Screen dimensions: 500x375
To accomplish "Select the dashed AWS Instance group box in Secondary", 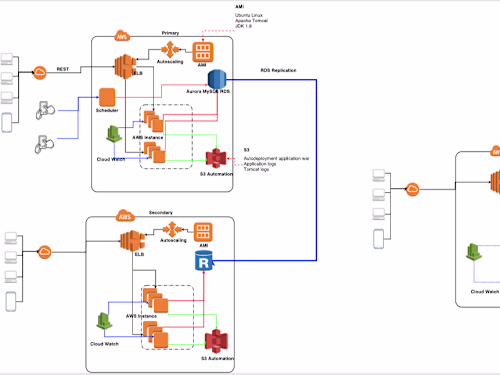I will point(167,317).
